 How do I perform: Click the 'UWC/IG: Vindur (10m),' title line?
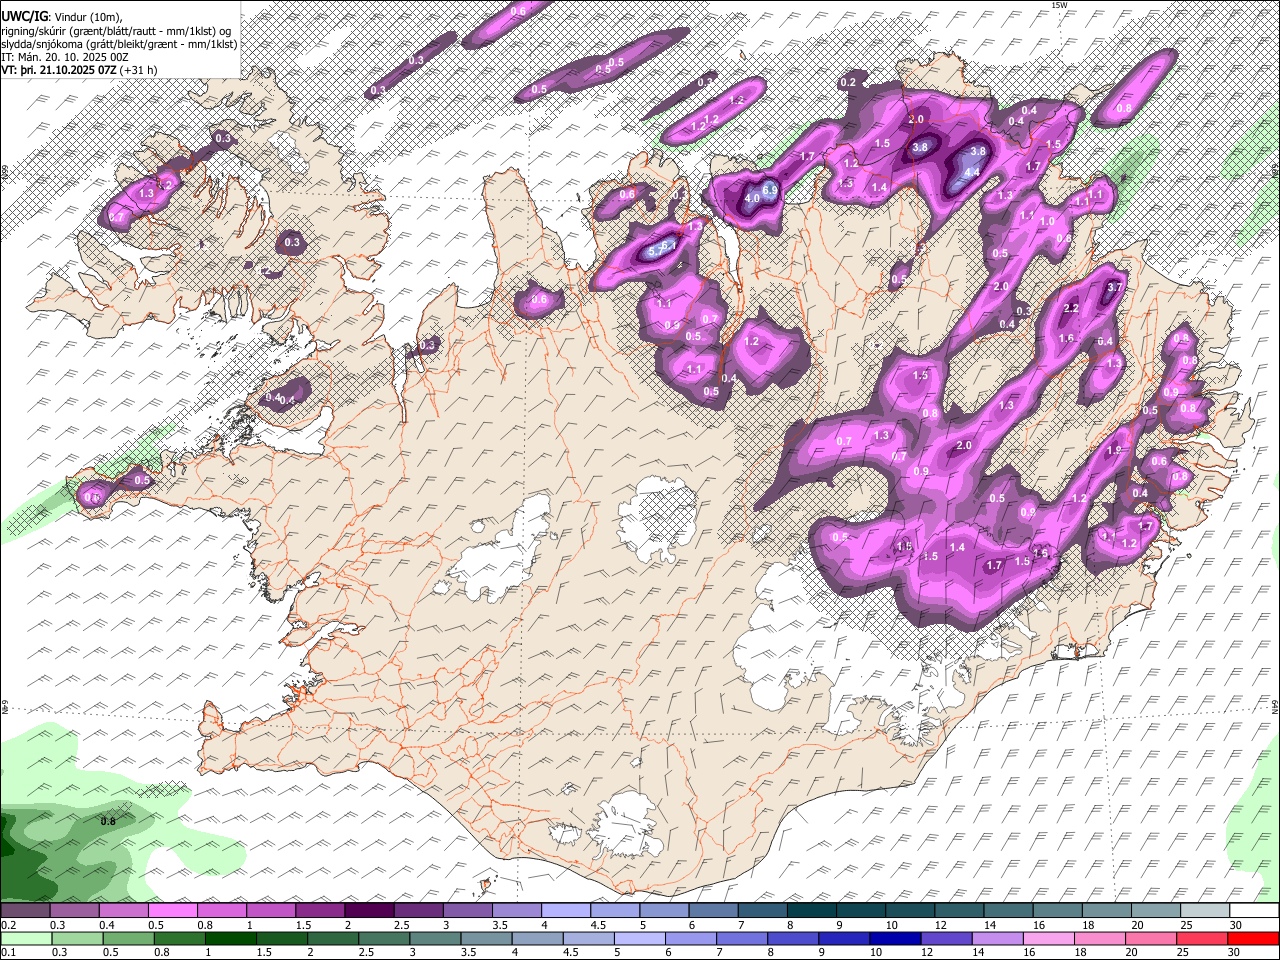[62, 16]
